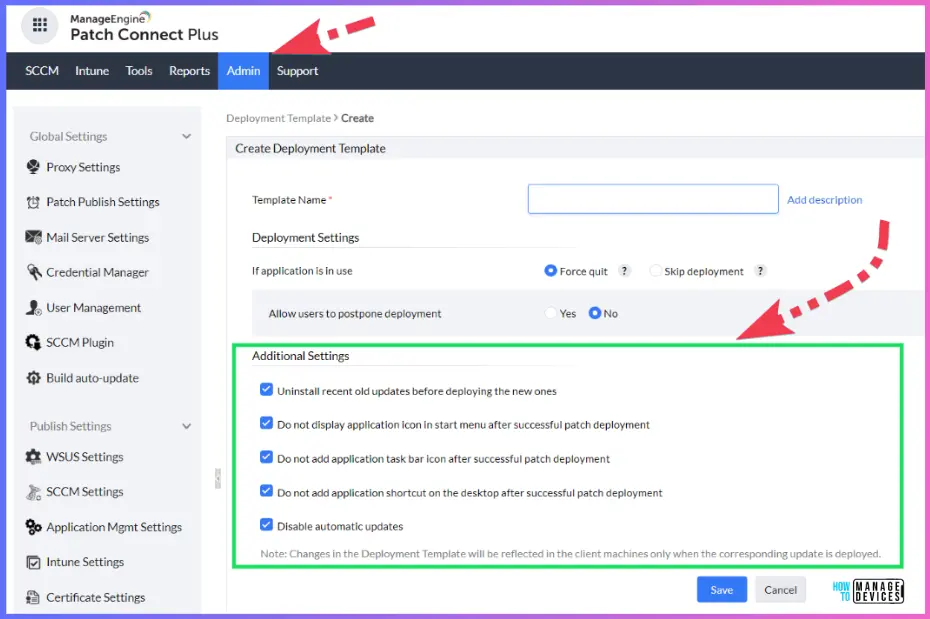This screenshot has width=930, height=619.
Task: Choose No for allow postpone deployment
Action: pos(594,312)
